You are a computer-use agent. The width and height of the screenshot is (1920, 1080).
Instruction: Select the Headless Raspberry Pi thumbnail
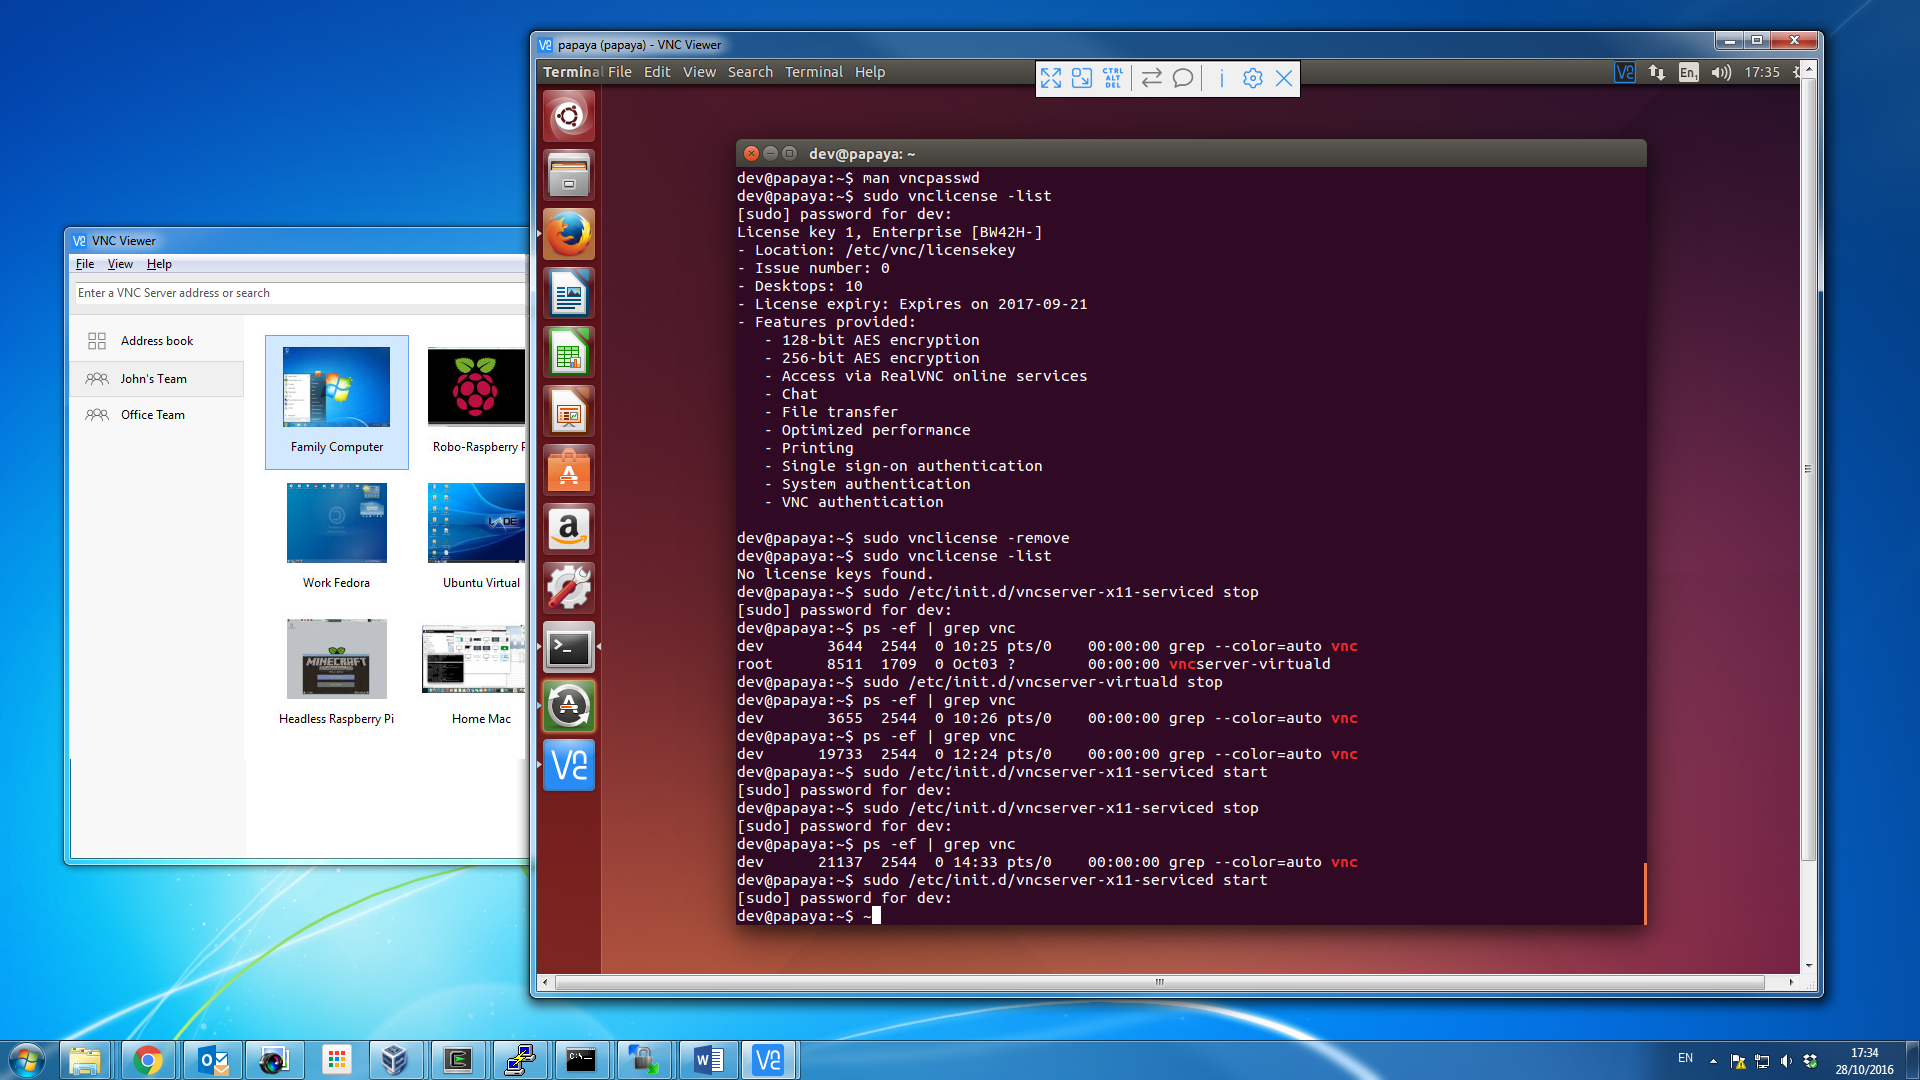tap(336, 659)
